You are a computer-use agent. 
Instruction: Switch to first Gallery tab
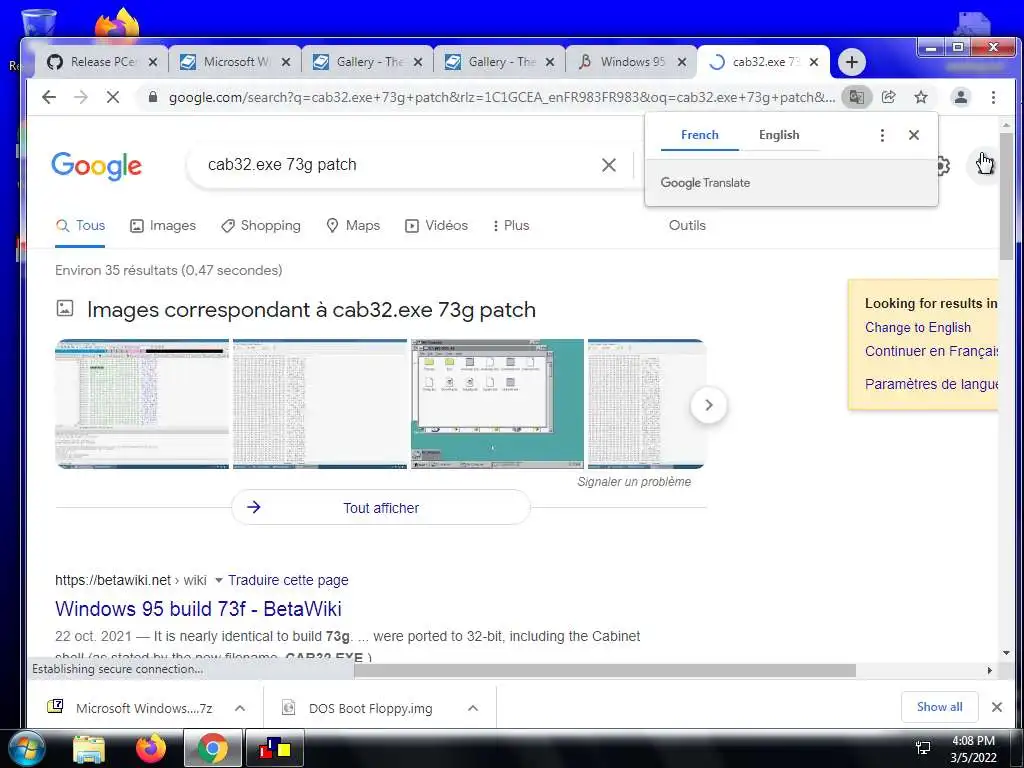[x=368, y=62]
